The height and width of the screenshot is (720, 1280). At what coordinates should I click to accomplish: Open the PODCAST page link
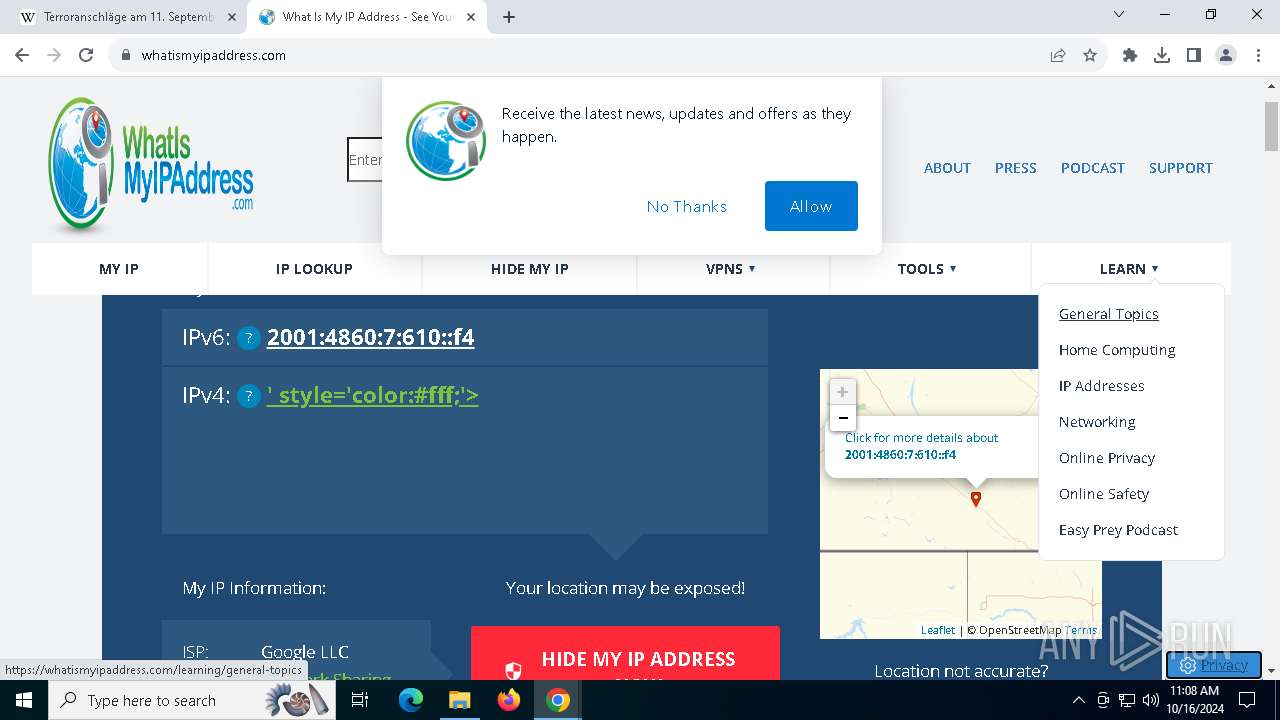click(1092, 168)
